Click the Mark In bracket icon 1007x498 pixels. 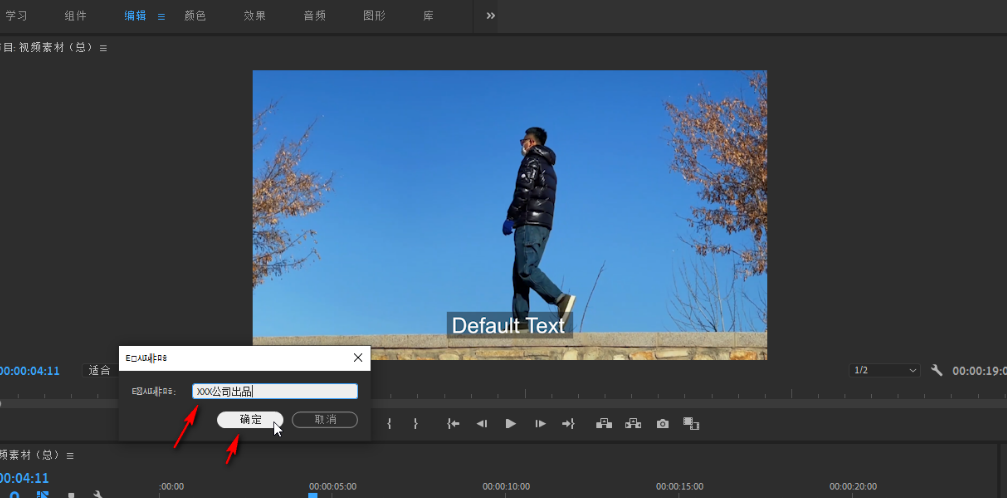(389, 424)
